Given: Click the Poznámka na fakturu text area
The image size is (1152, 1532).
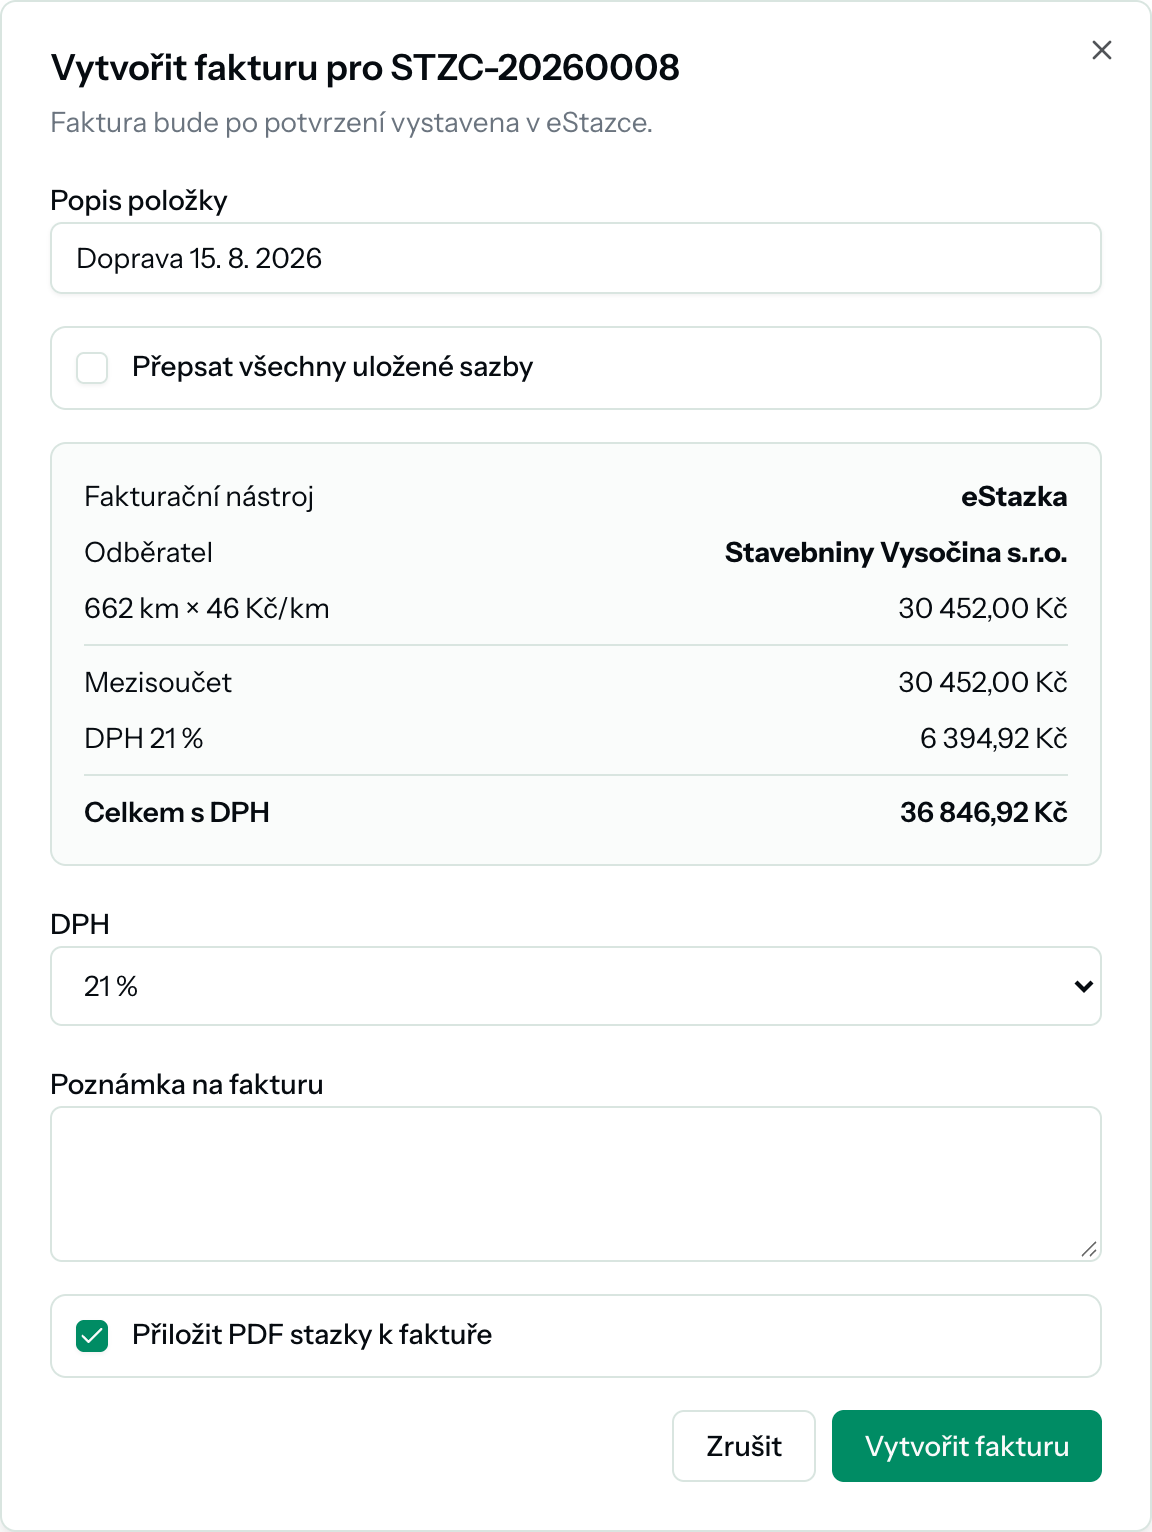Looking at the screenshot, I should pos(576,1184).
